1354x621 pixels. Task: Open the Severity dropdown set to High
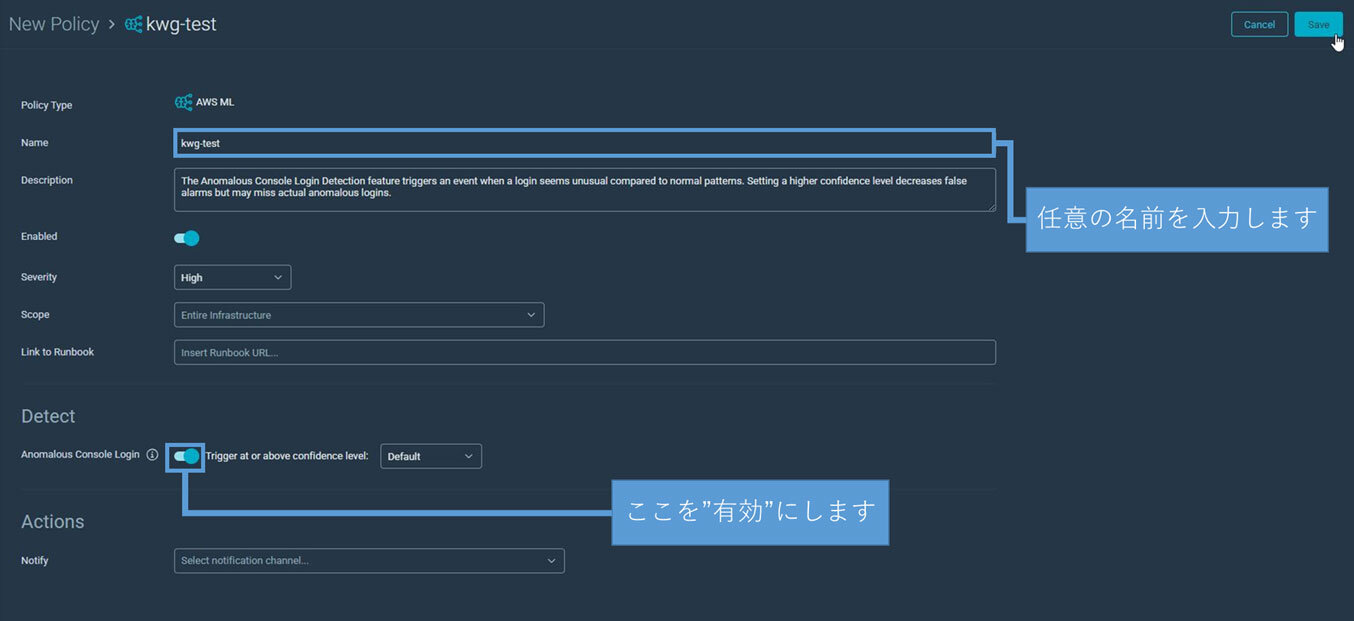point(232,277)
